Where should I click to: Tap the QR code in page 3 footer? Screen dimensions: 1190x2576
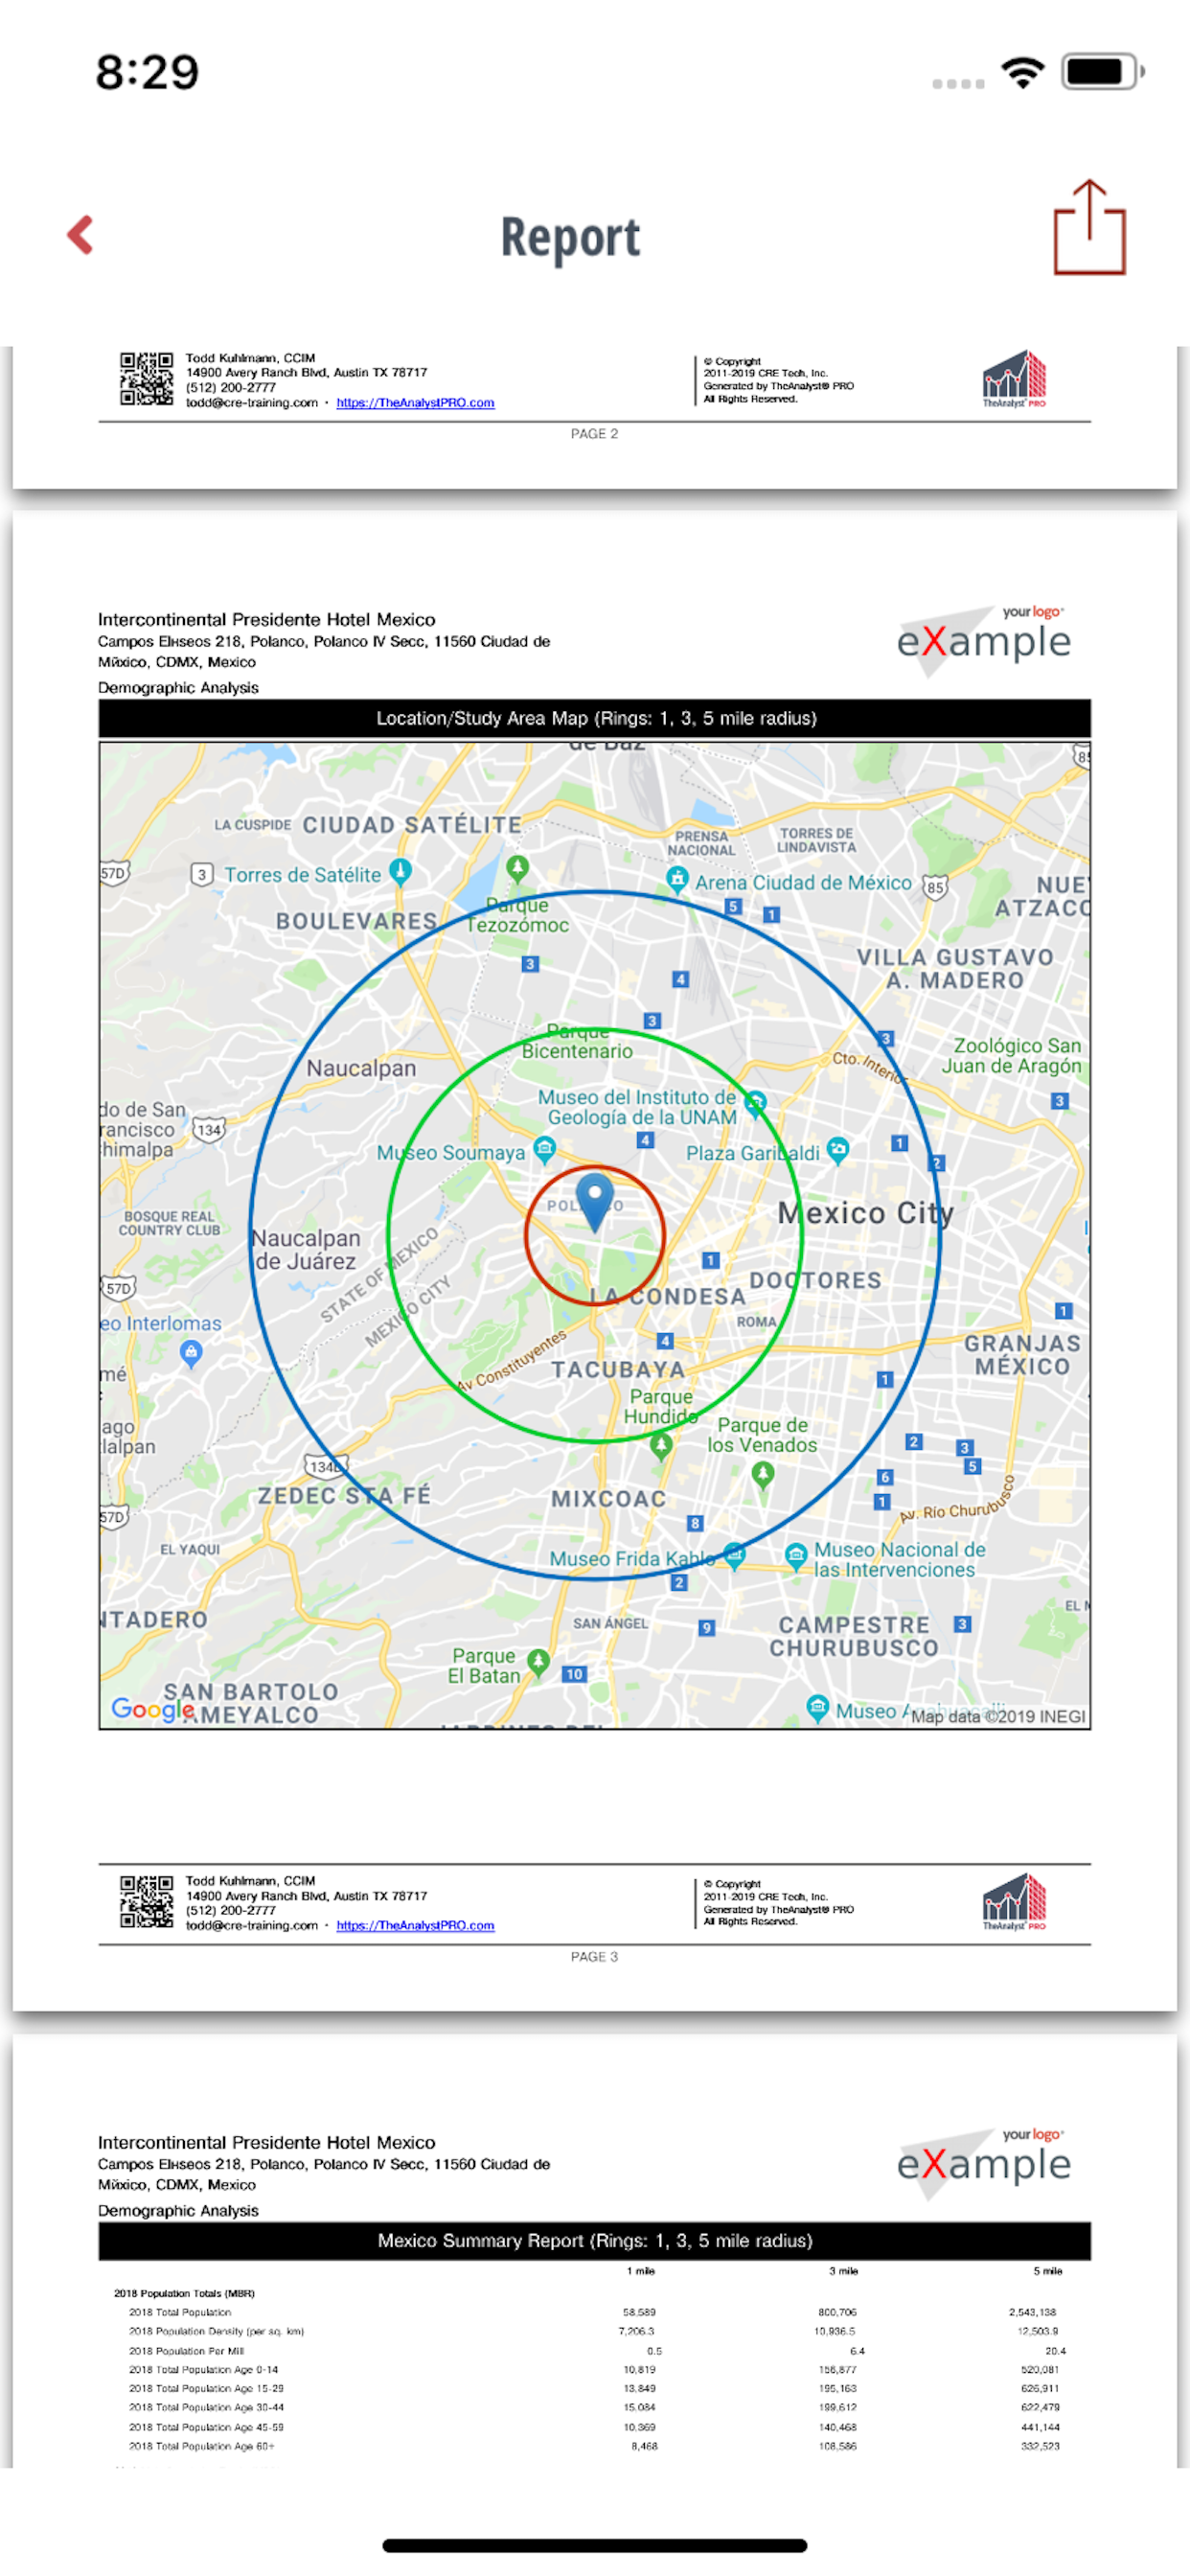pos(146,1901)
